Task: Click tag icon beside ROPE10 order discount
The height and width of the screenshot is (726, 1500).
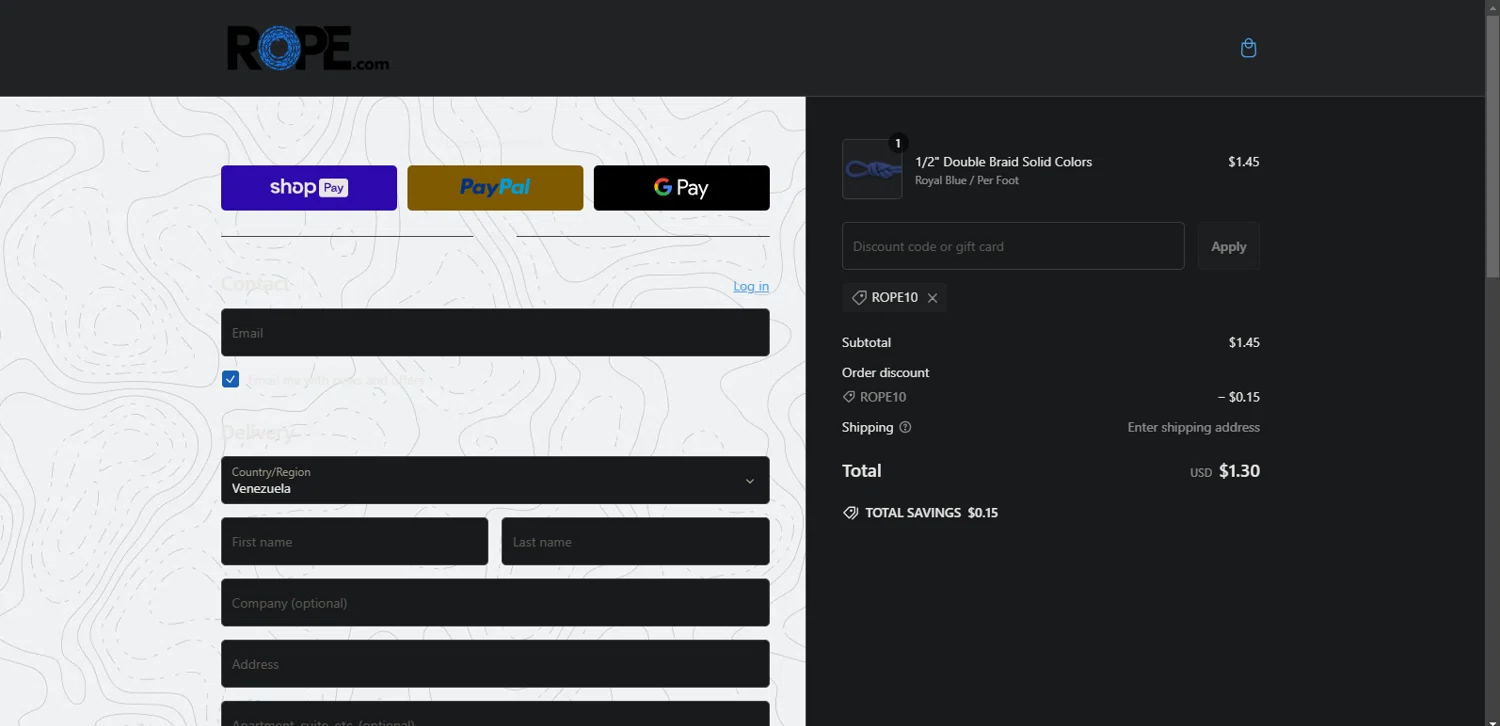Action: pos(849,397)
